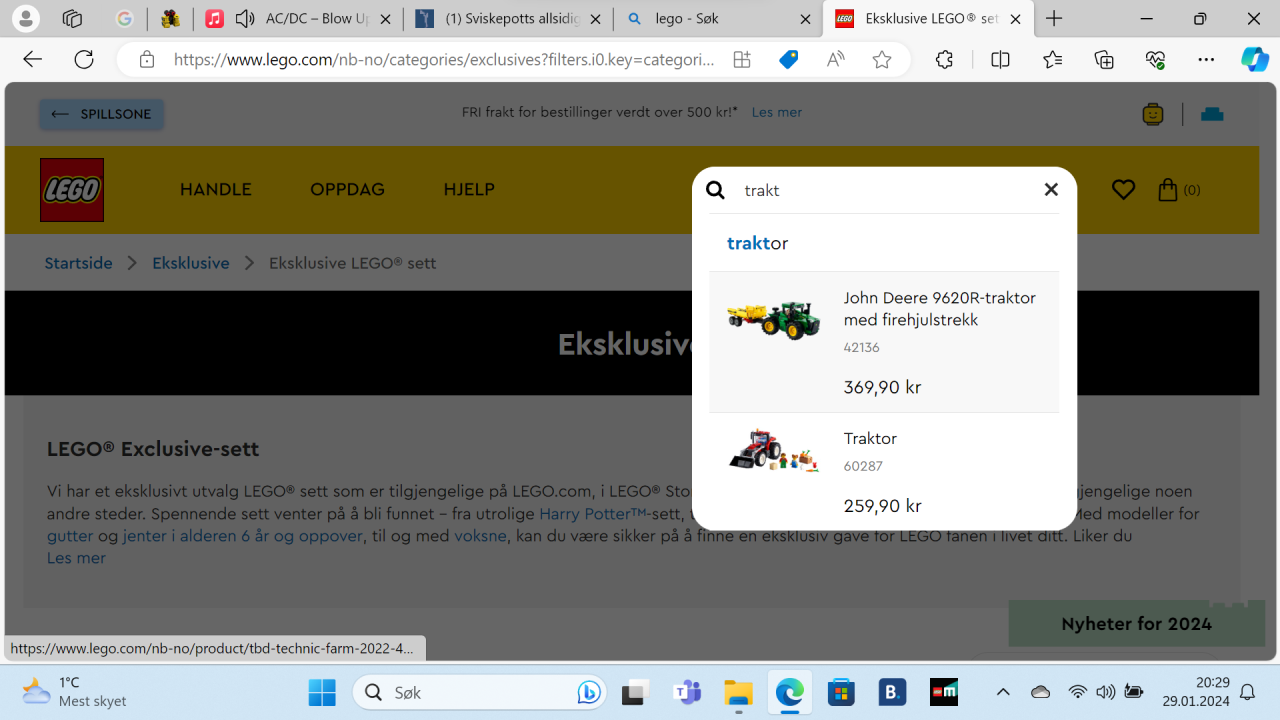1280x720 pixels.
Task: Open the OPPDAG menu
Action: [x=347, y=190]
